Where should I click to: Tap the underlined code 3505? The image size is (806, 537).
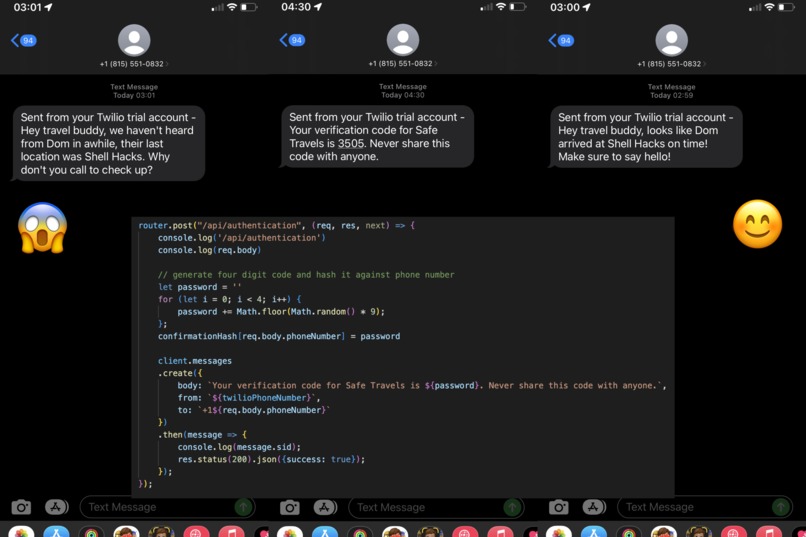coord(351,143)
